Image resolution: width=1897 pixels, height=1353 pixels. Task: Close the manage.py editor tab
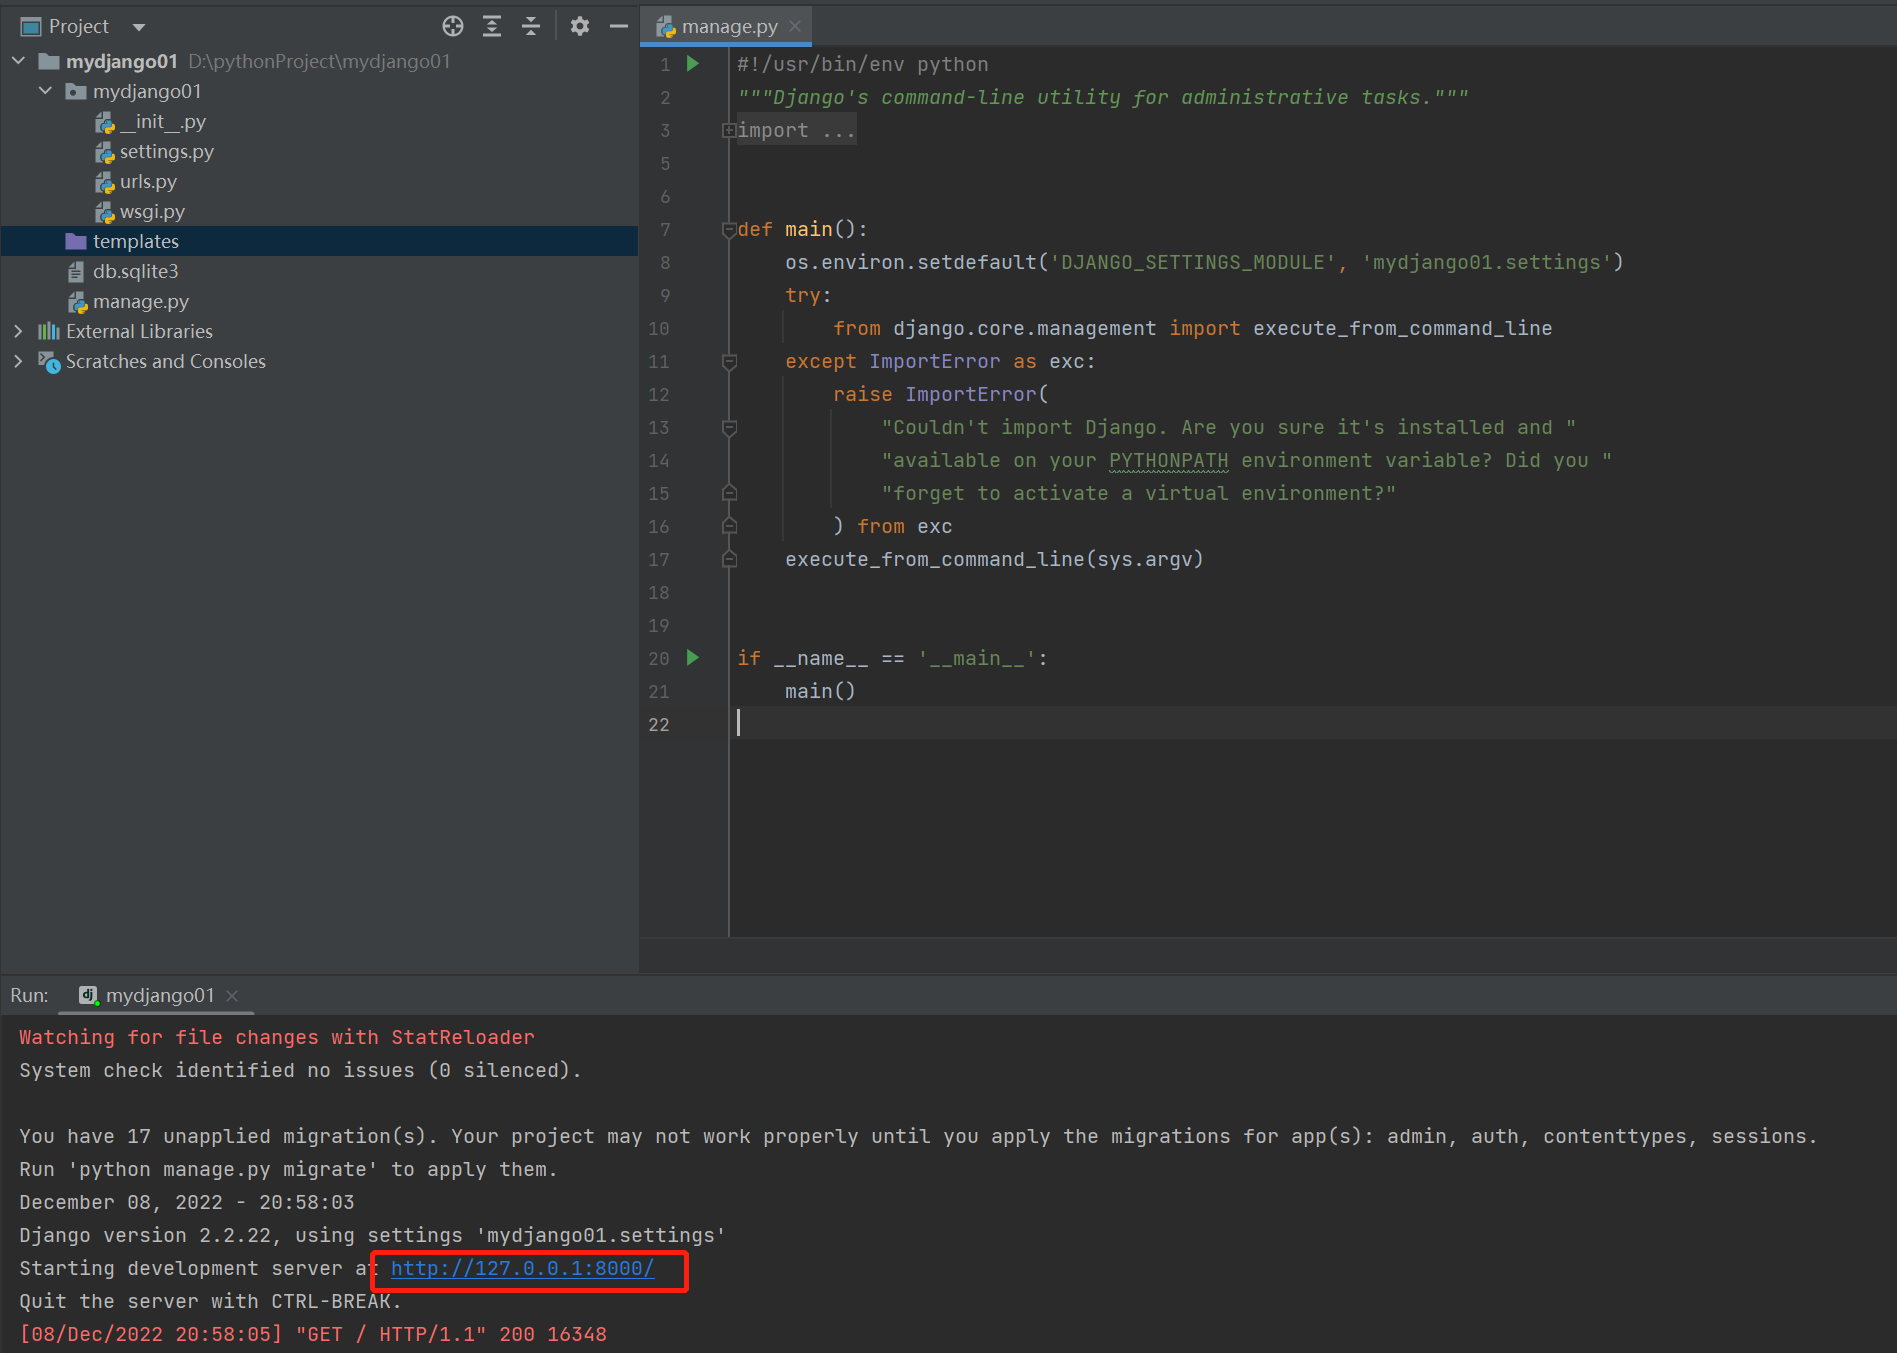coord(795,26)
